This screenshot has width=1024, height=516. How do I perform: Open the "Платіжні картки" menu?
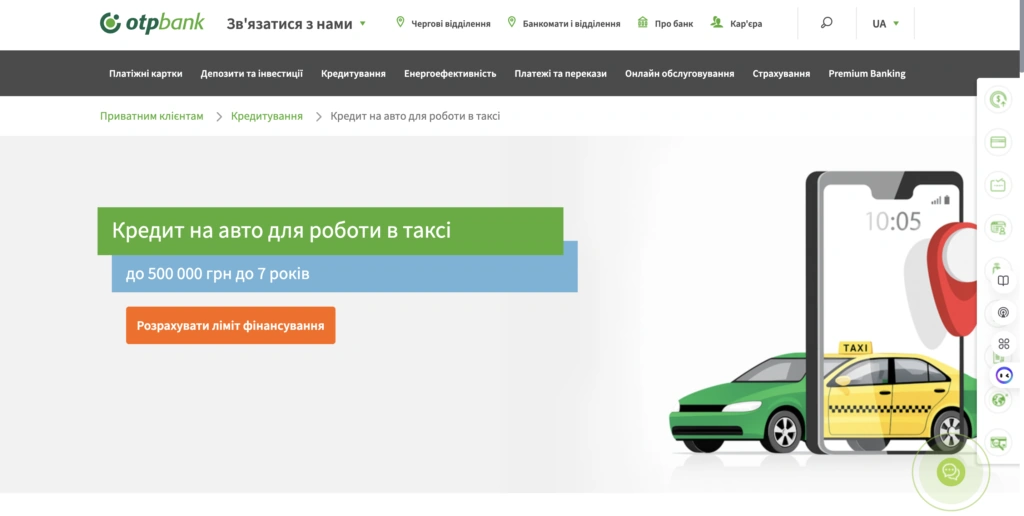(x=147, y=73)
